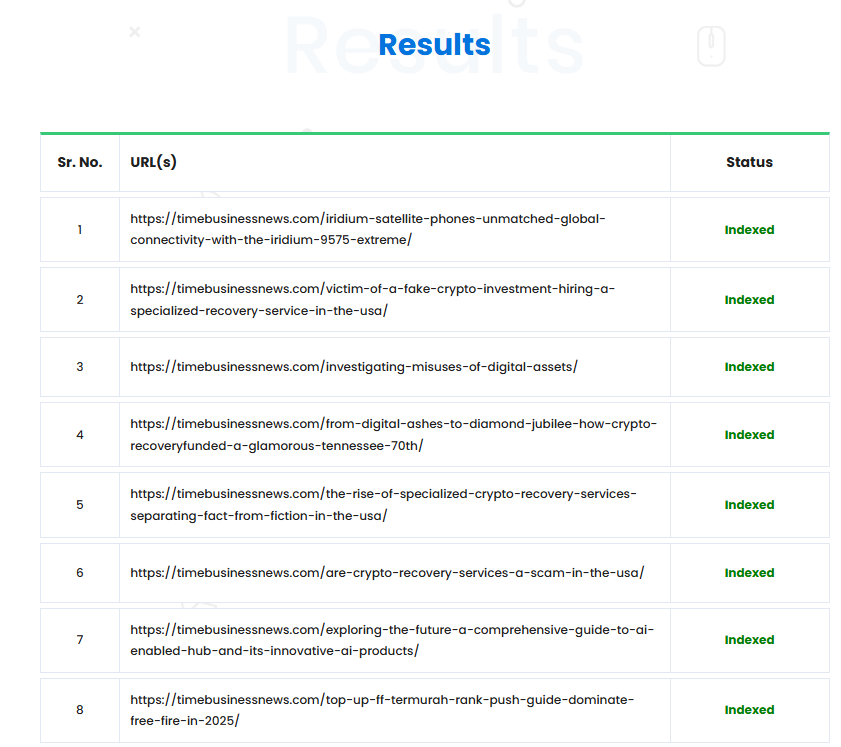Viewport: 841px width, 747px height.
Task: Click the small decorative x mark
Action: [135, 32]
